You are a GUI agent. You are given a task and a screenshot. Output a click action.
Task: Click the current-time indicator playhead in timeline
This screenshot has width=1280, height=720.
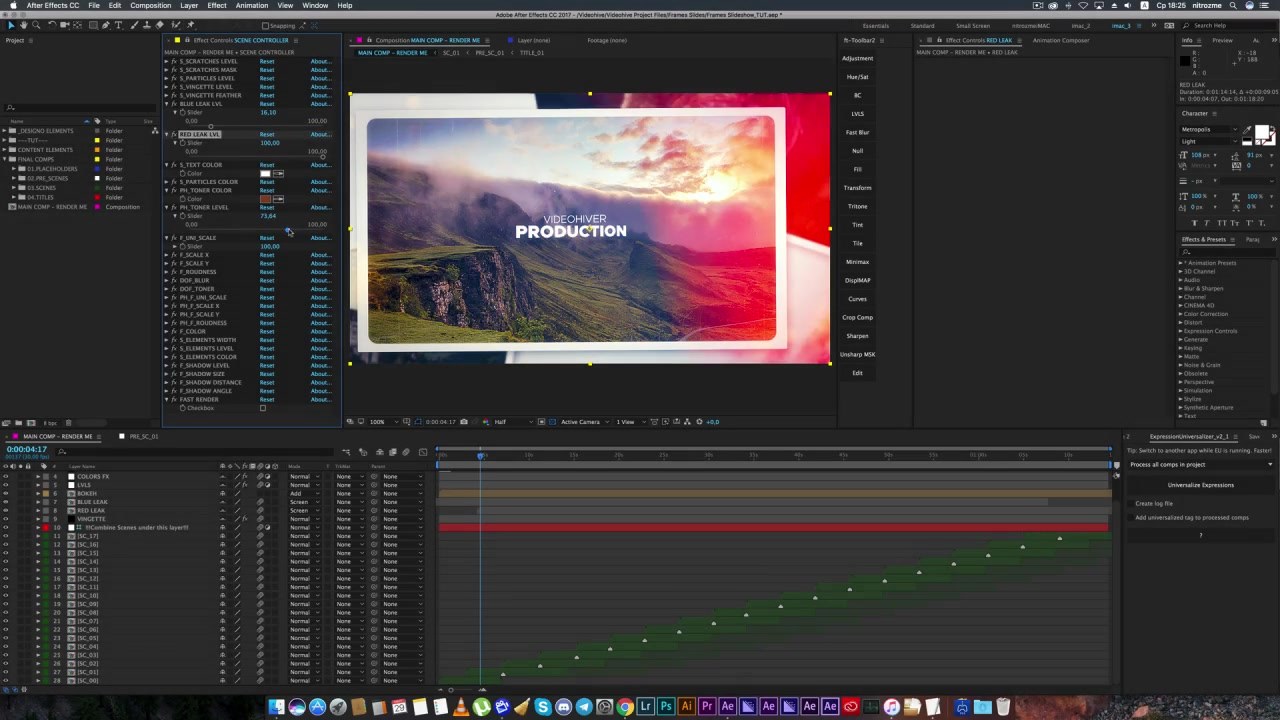point(480,454)
